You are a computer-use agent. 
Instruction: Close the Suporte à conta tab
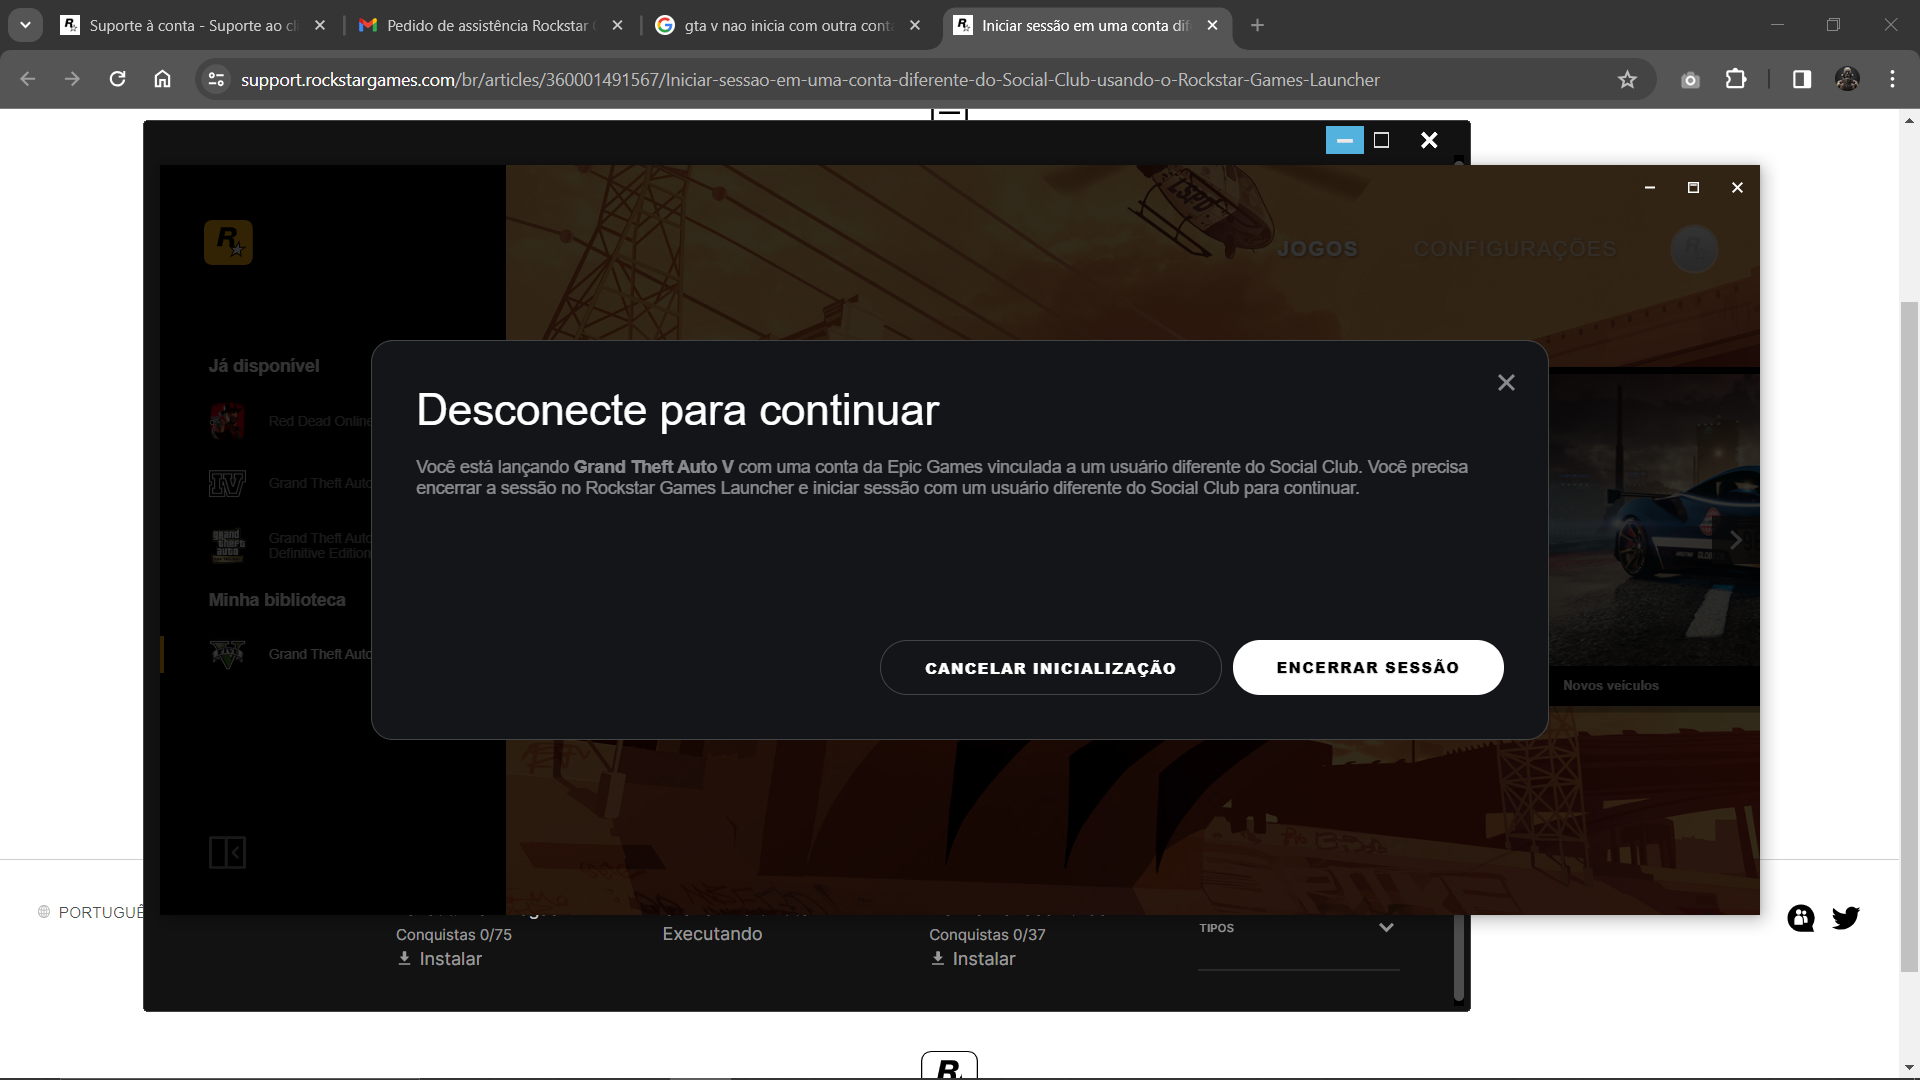point(320,25)
